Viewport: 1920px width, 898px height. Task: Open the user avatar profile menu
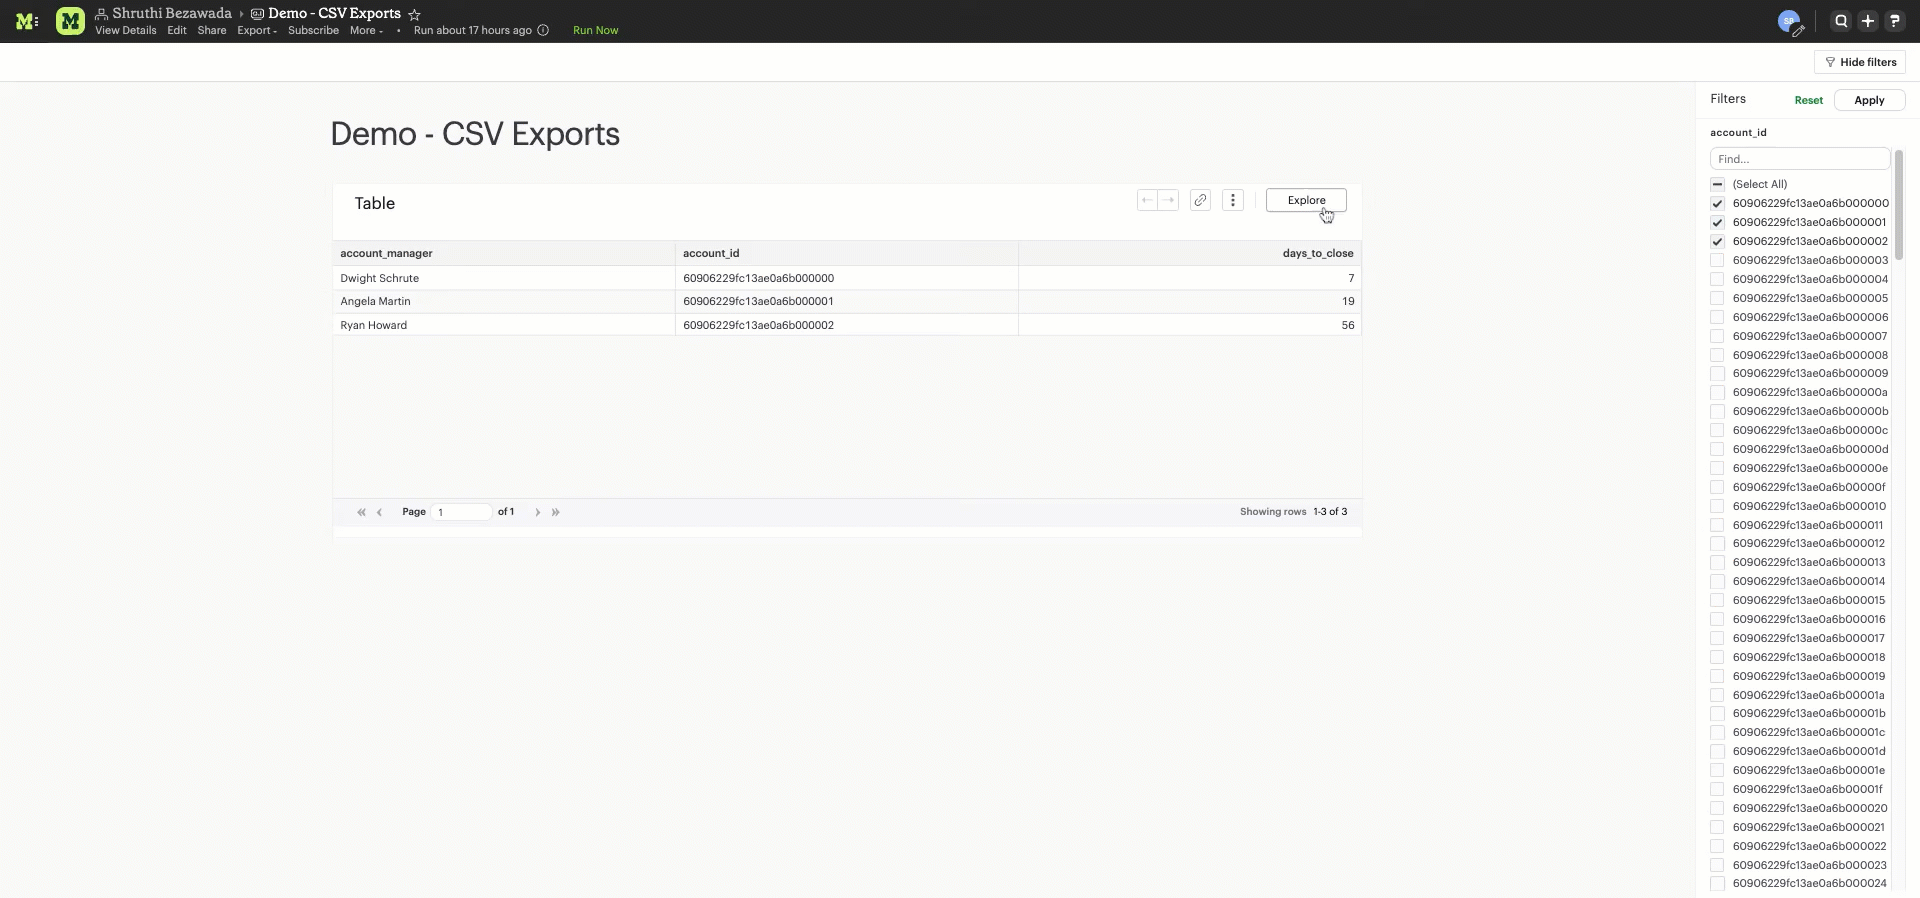coord(1789,21)
